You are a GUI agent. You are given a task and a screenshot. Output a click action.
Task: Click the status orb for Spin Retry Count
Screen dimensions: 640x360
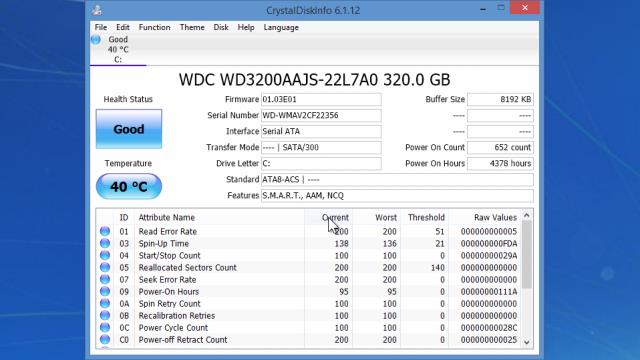(105, 304)
